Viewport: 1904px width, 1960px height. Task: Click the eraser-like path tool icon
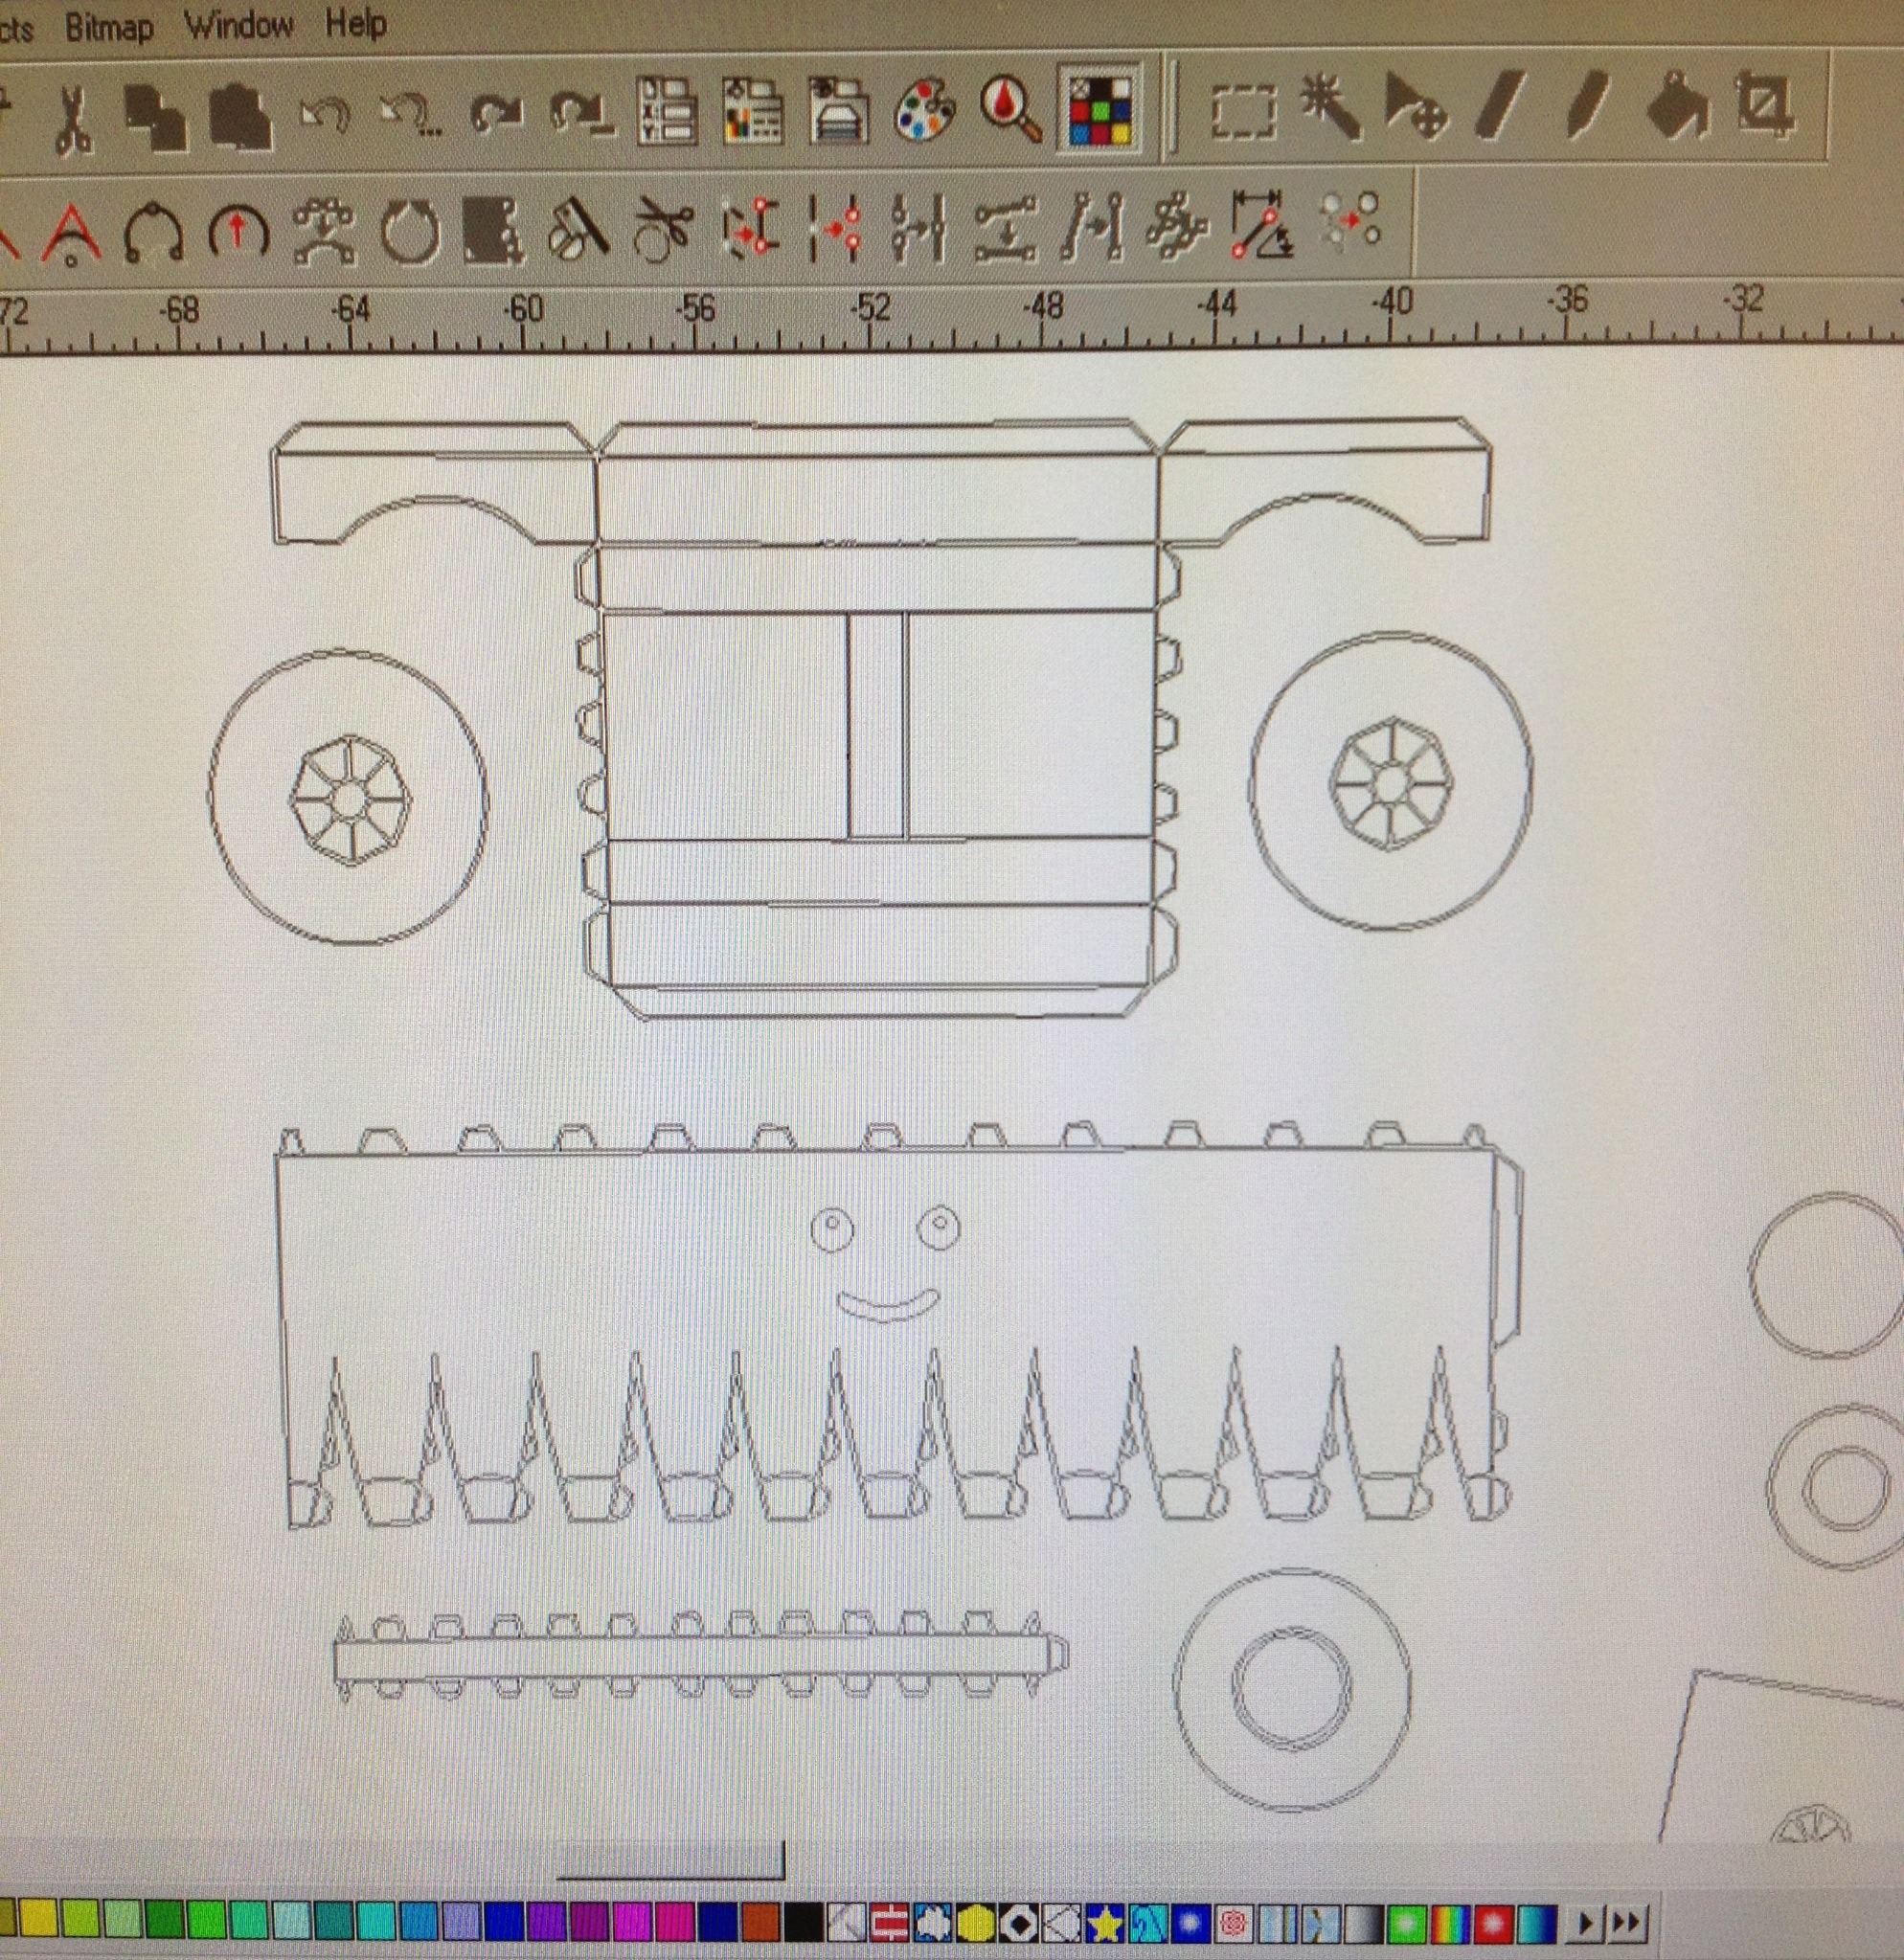click(580, 228)
